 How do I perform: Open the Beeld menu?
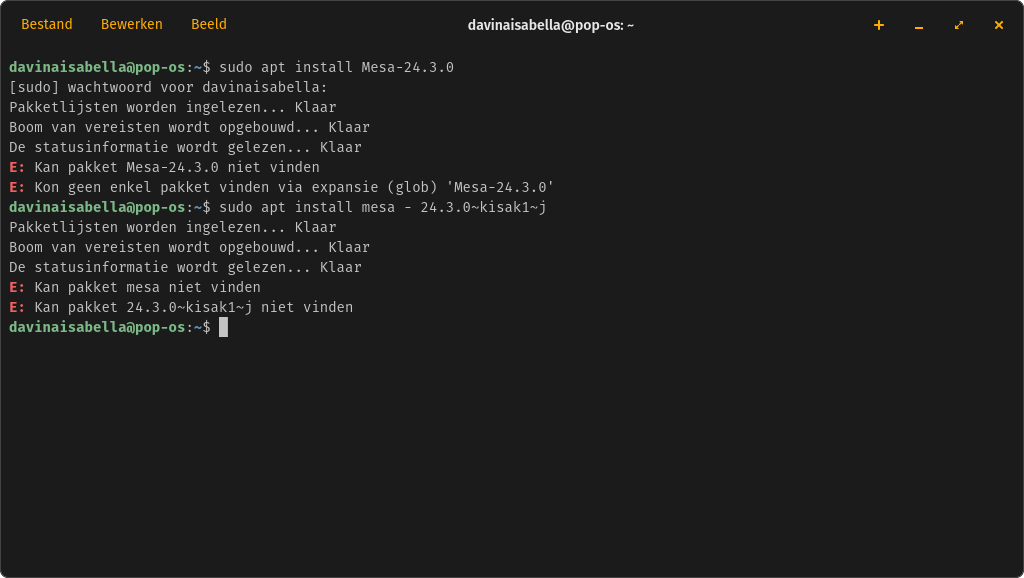pos(208,24)
